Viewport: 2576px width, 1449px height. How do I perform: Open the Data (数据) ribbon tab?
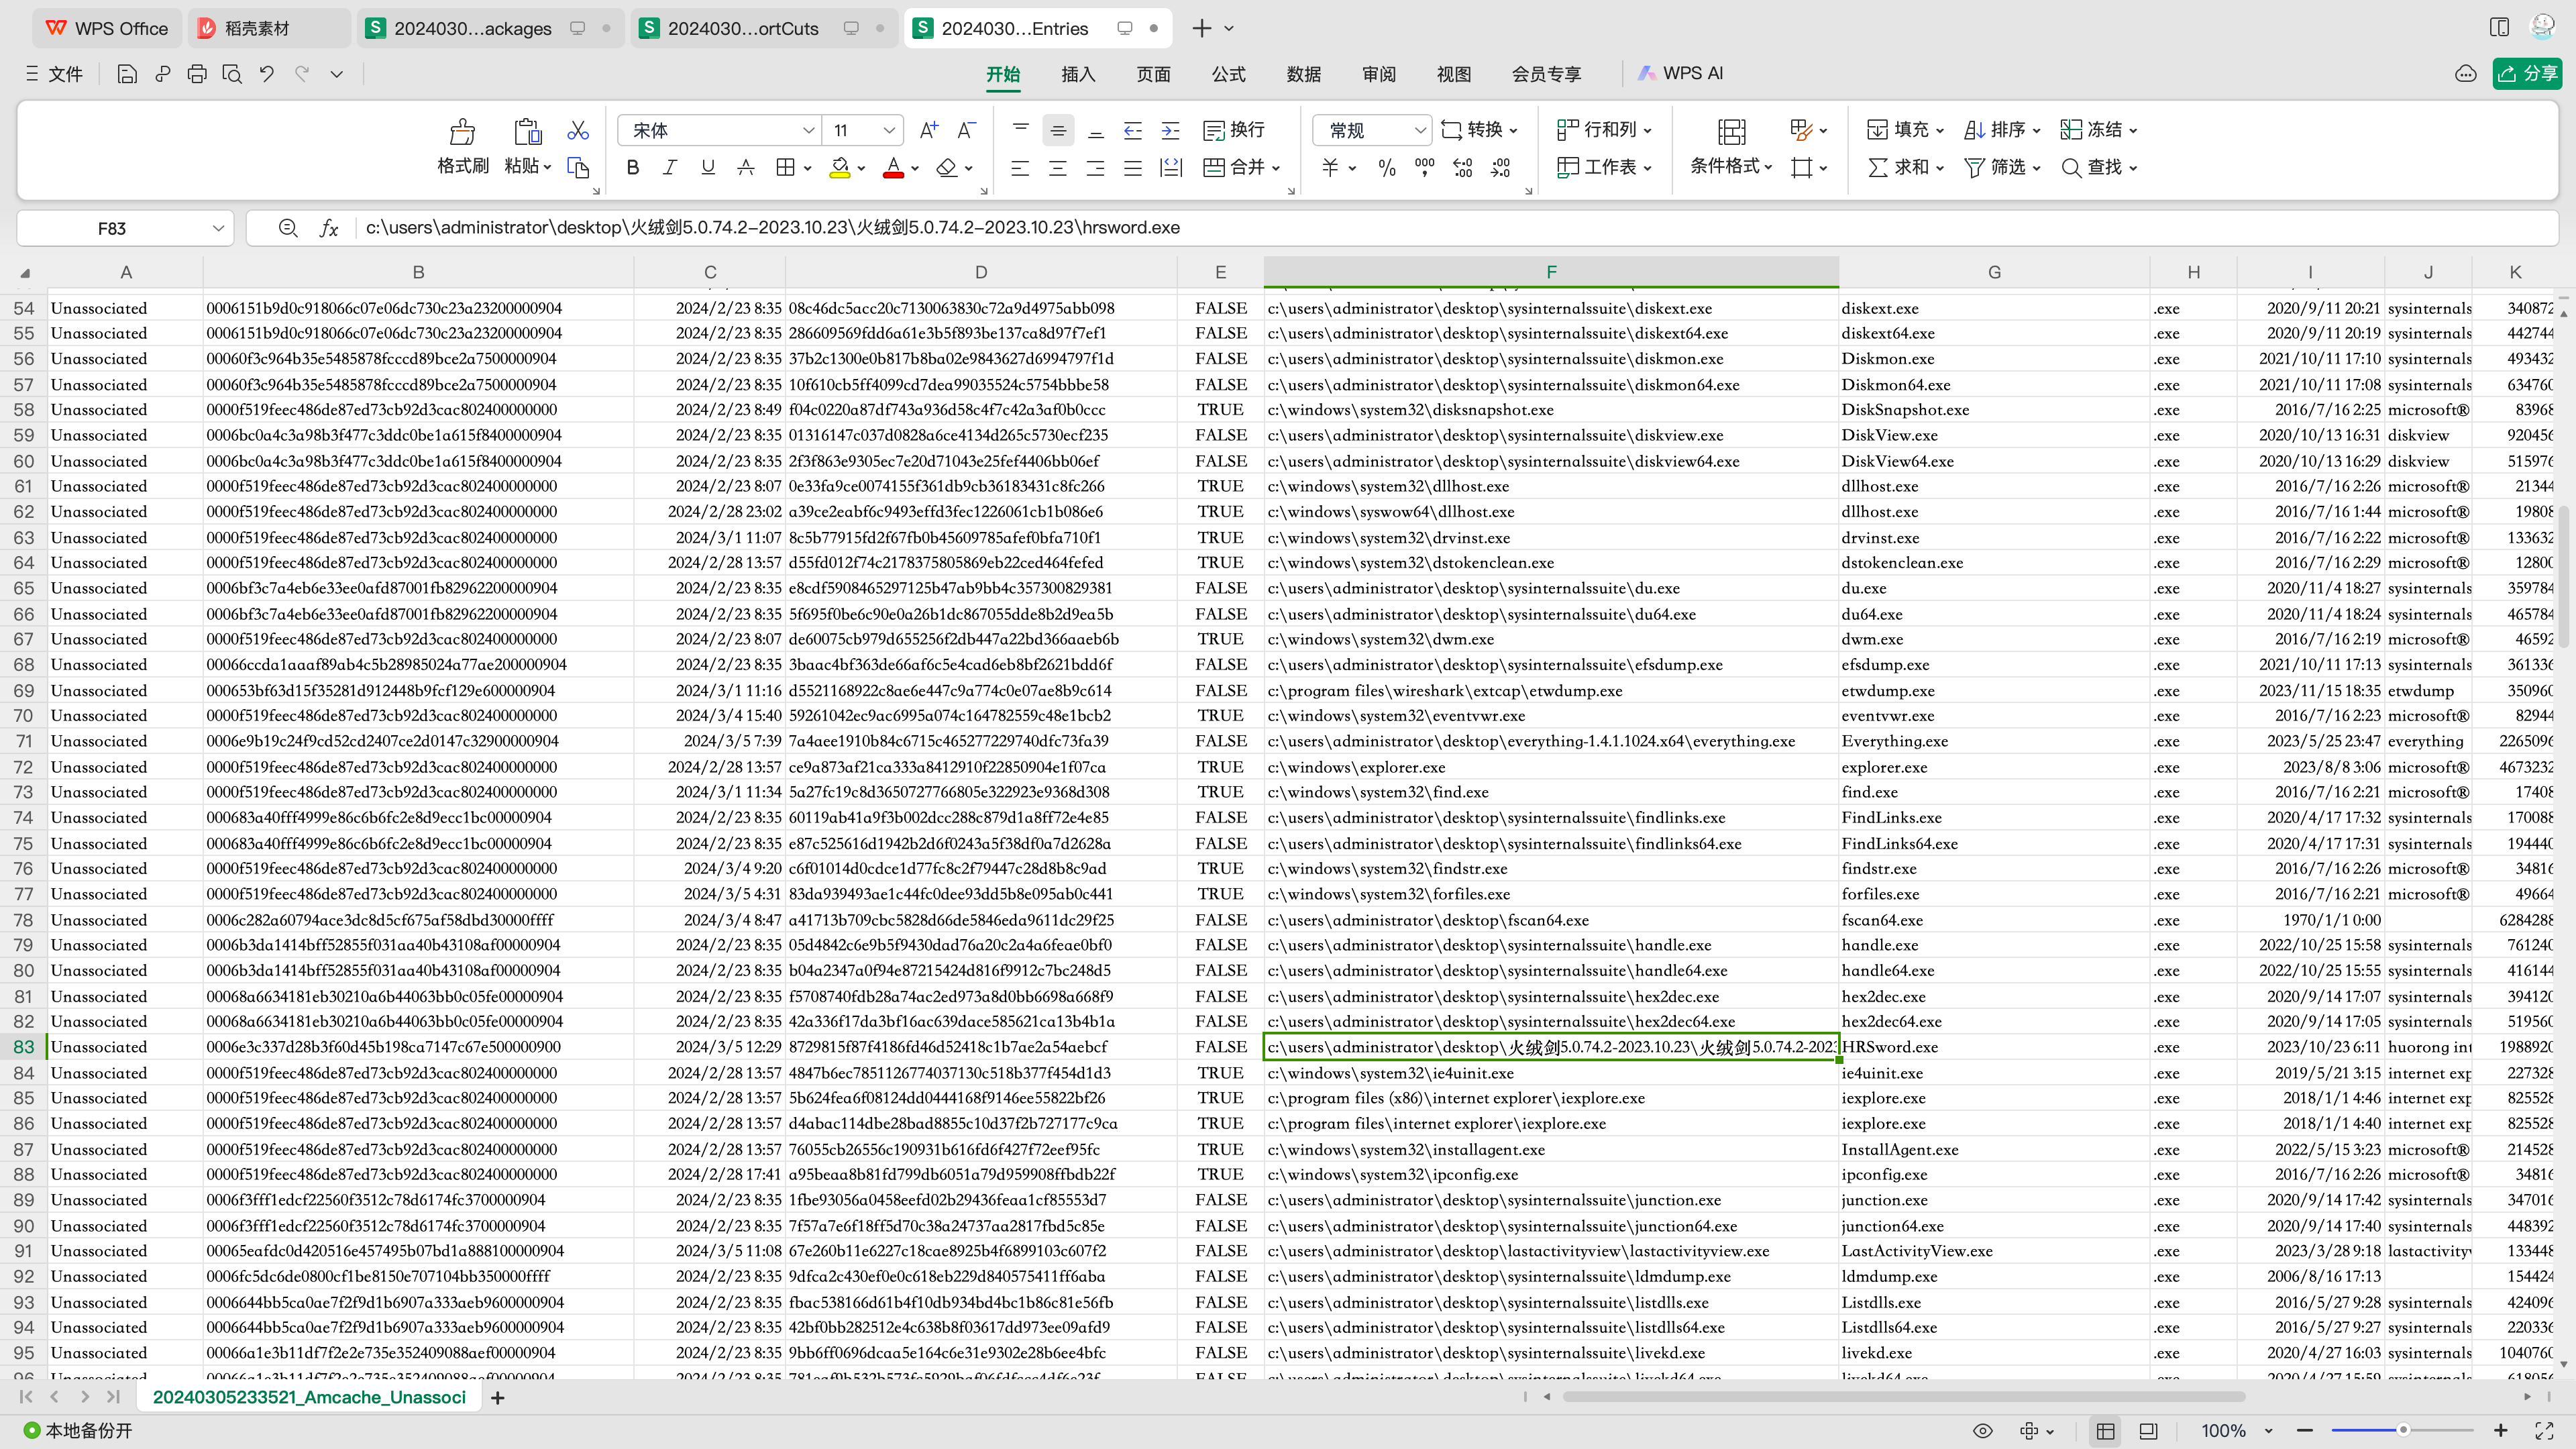[1303, 74]
